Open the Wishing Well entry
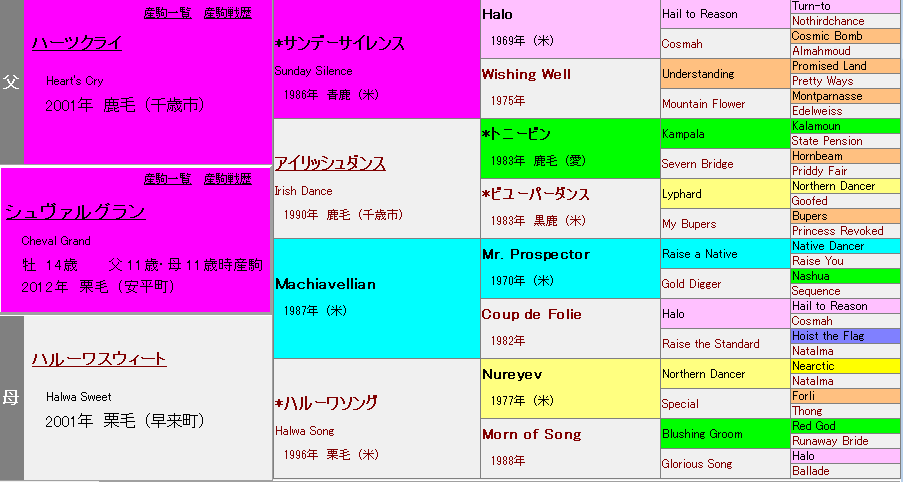903x482 pixels. pos(527,74)
